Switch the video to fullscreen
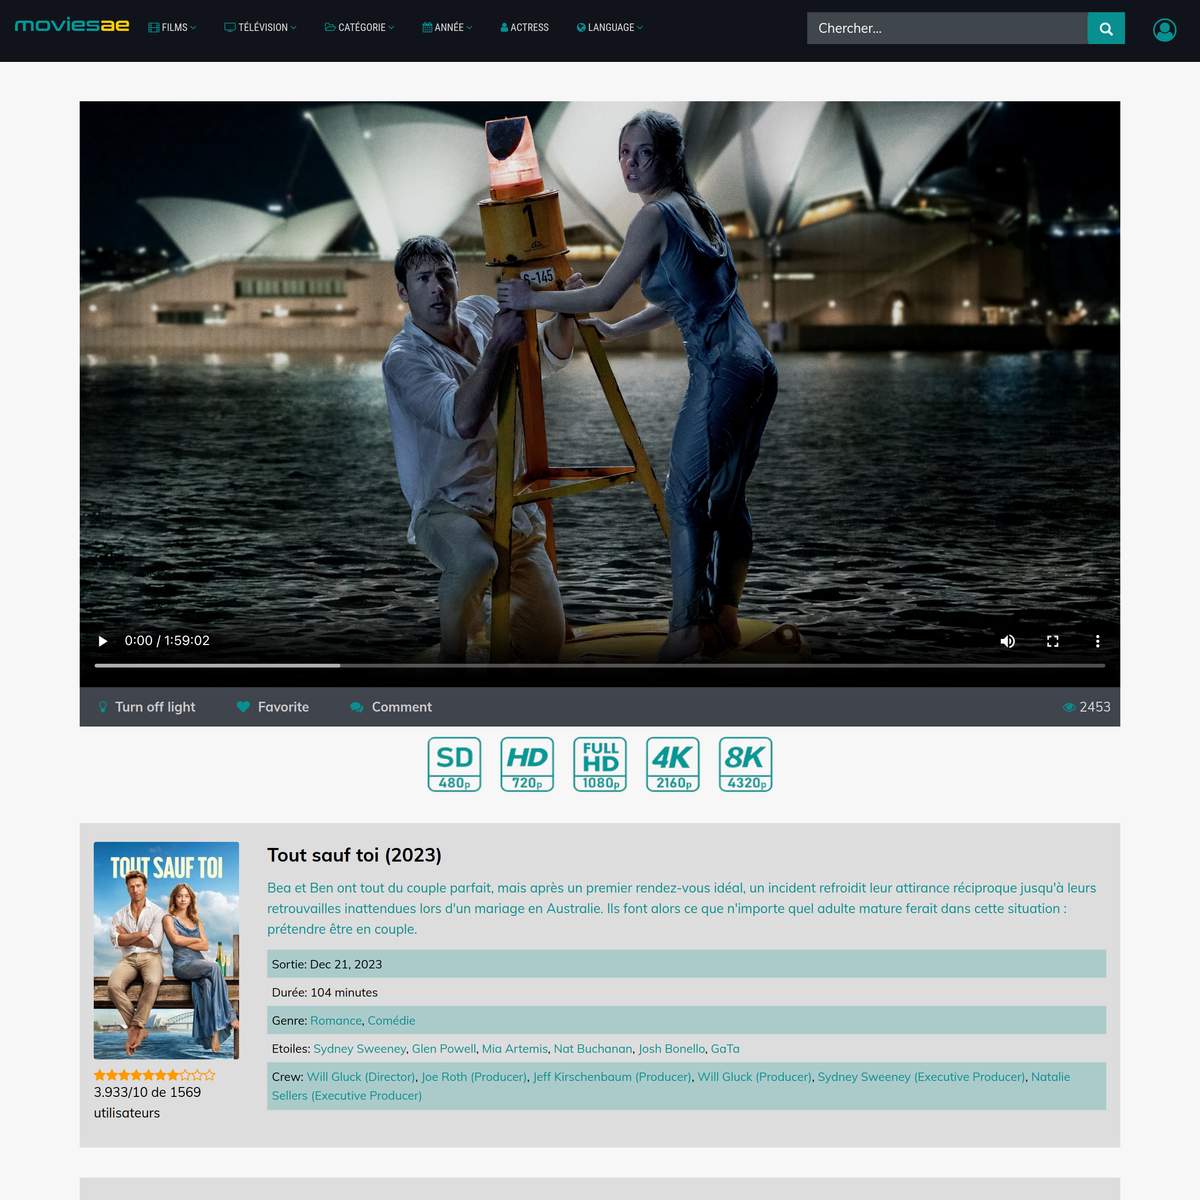The image size is (1200, 1200). coord(1053,641)
